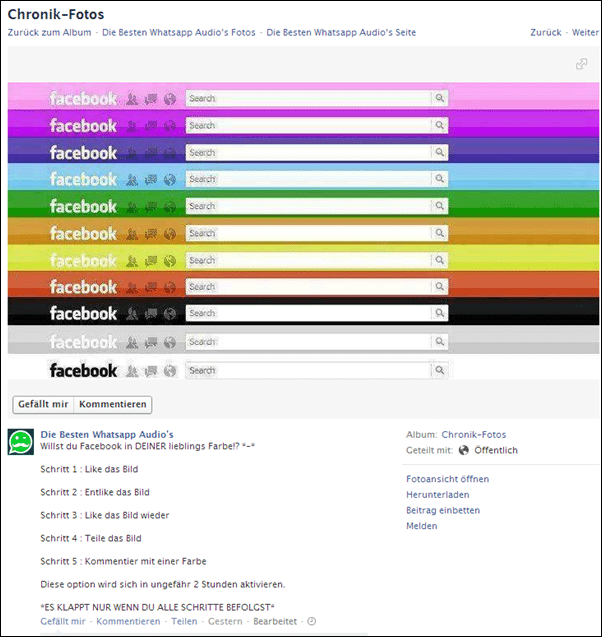Click the Bearbeitet link

275,621
